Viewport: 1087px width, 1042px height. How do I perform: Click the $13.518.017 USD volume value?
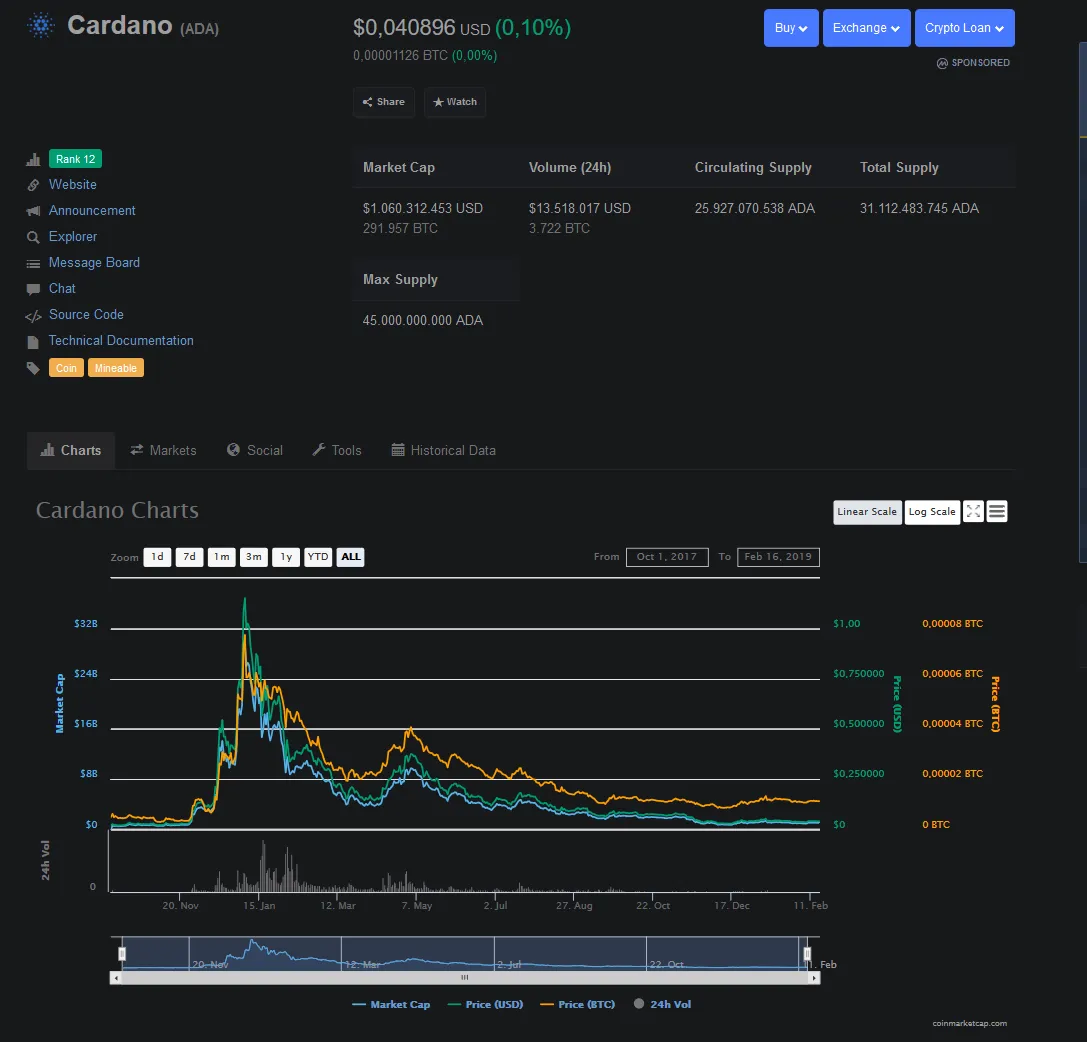pos(580,209)
